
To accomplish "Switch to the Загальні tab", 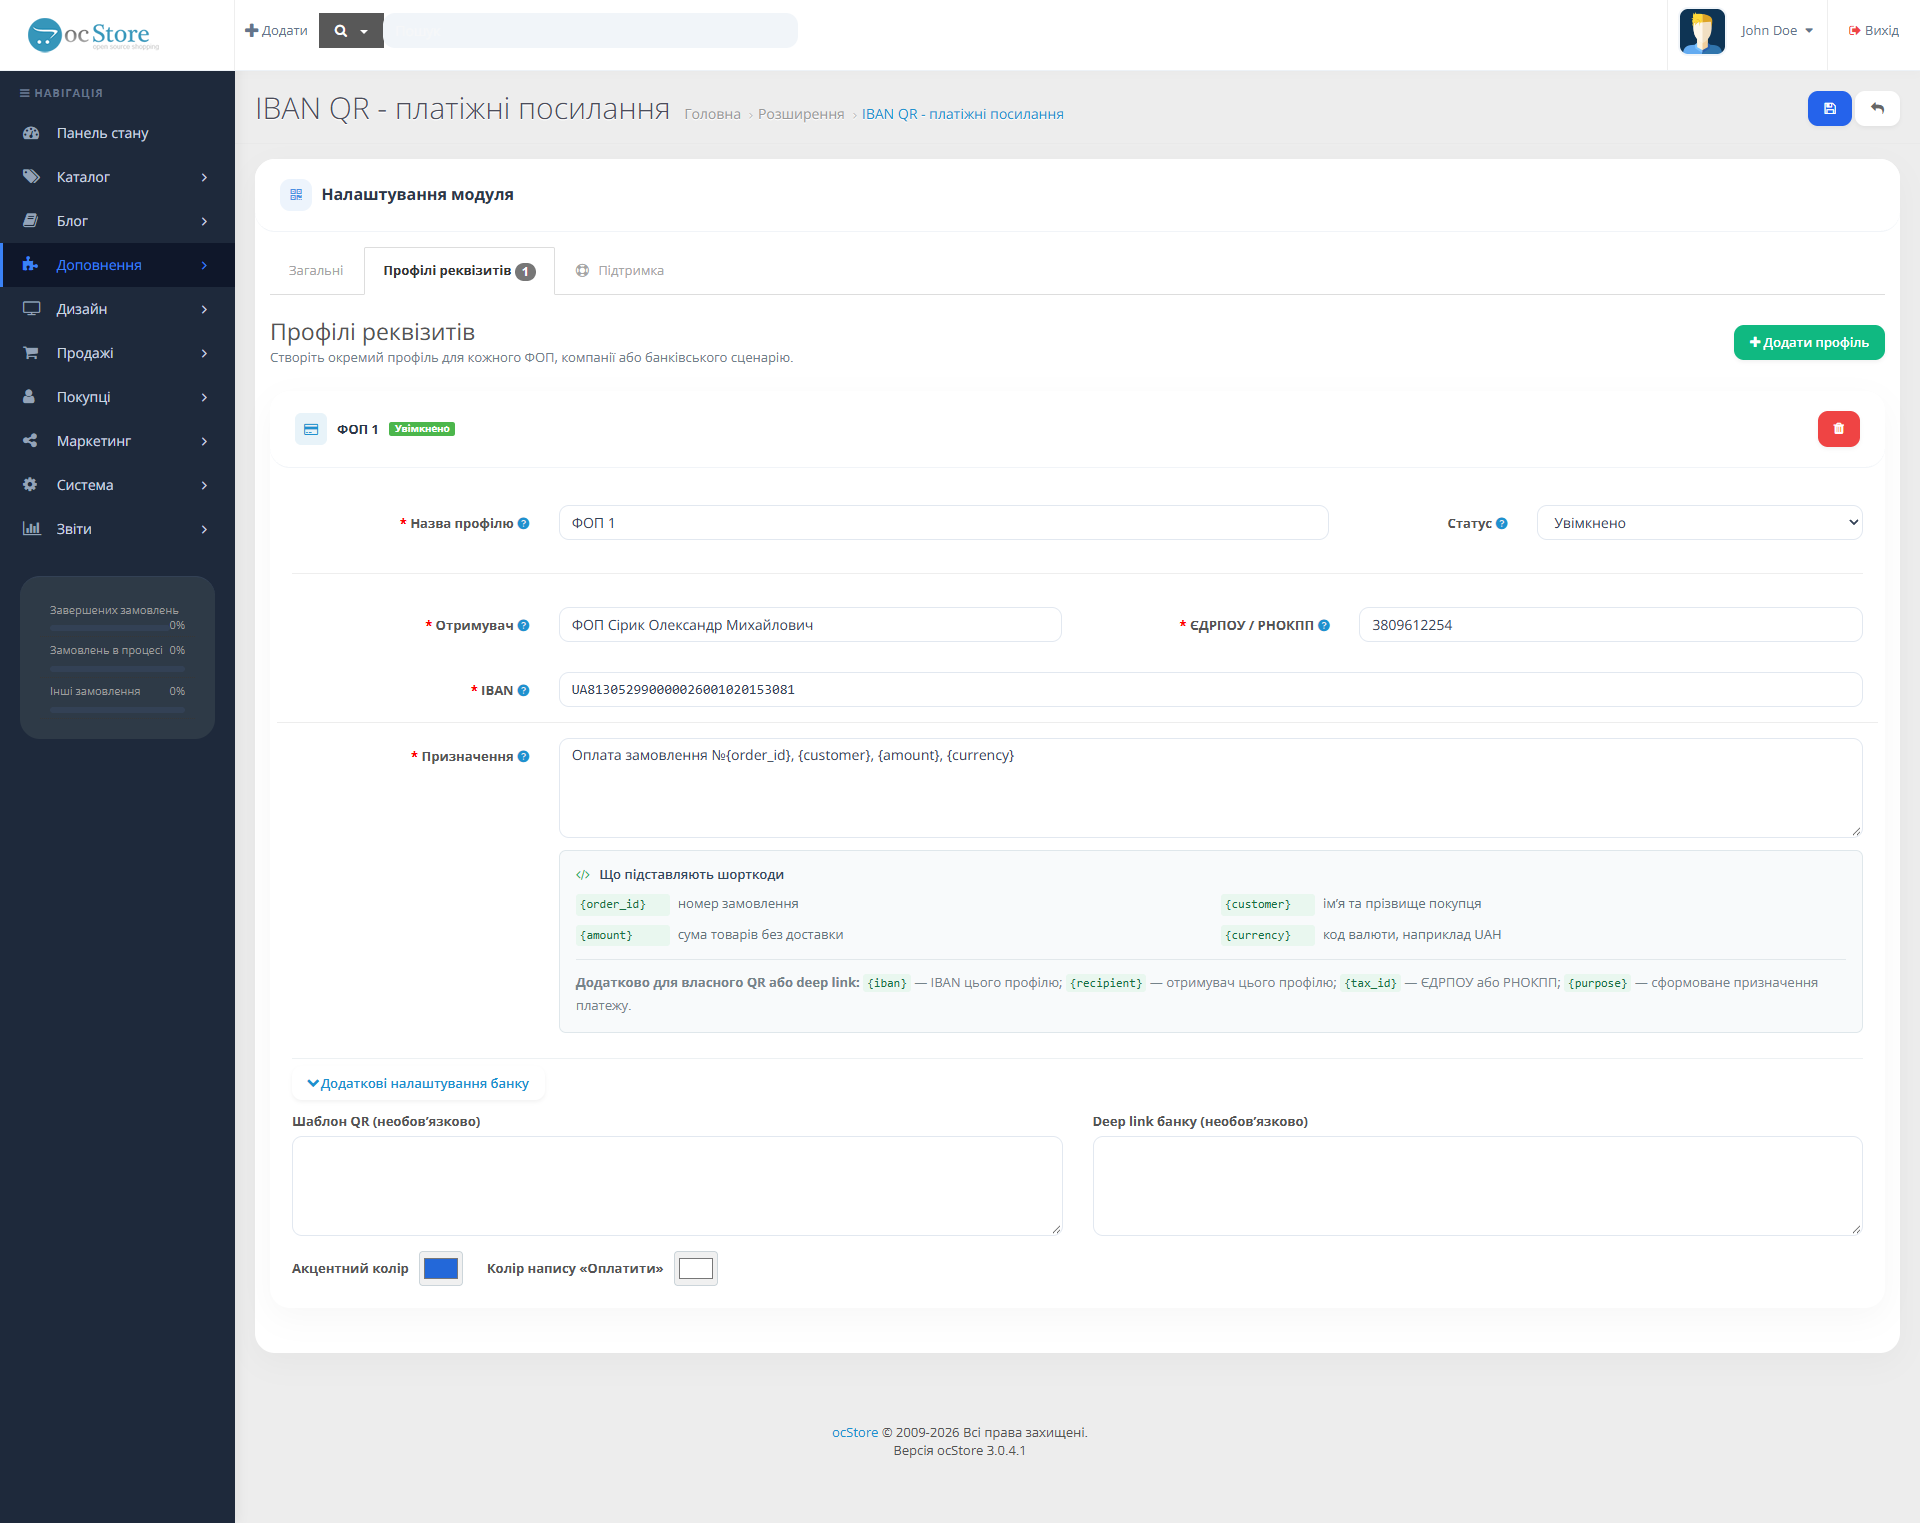I will 316,271.
